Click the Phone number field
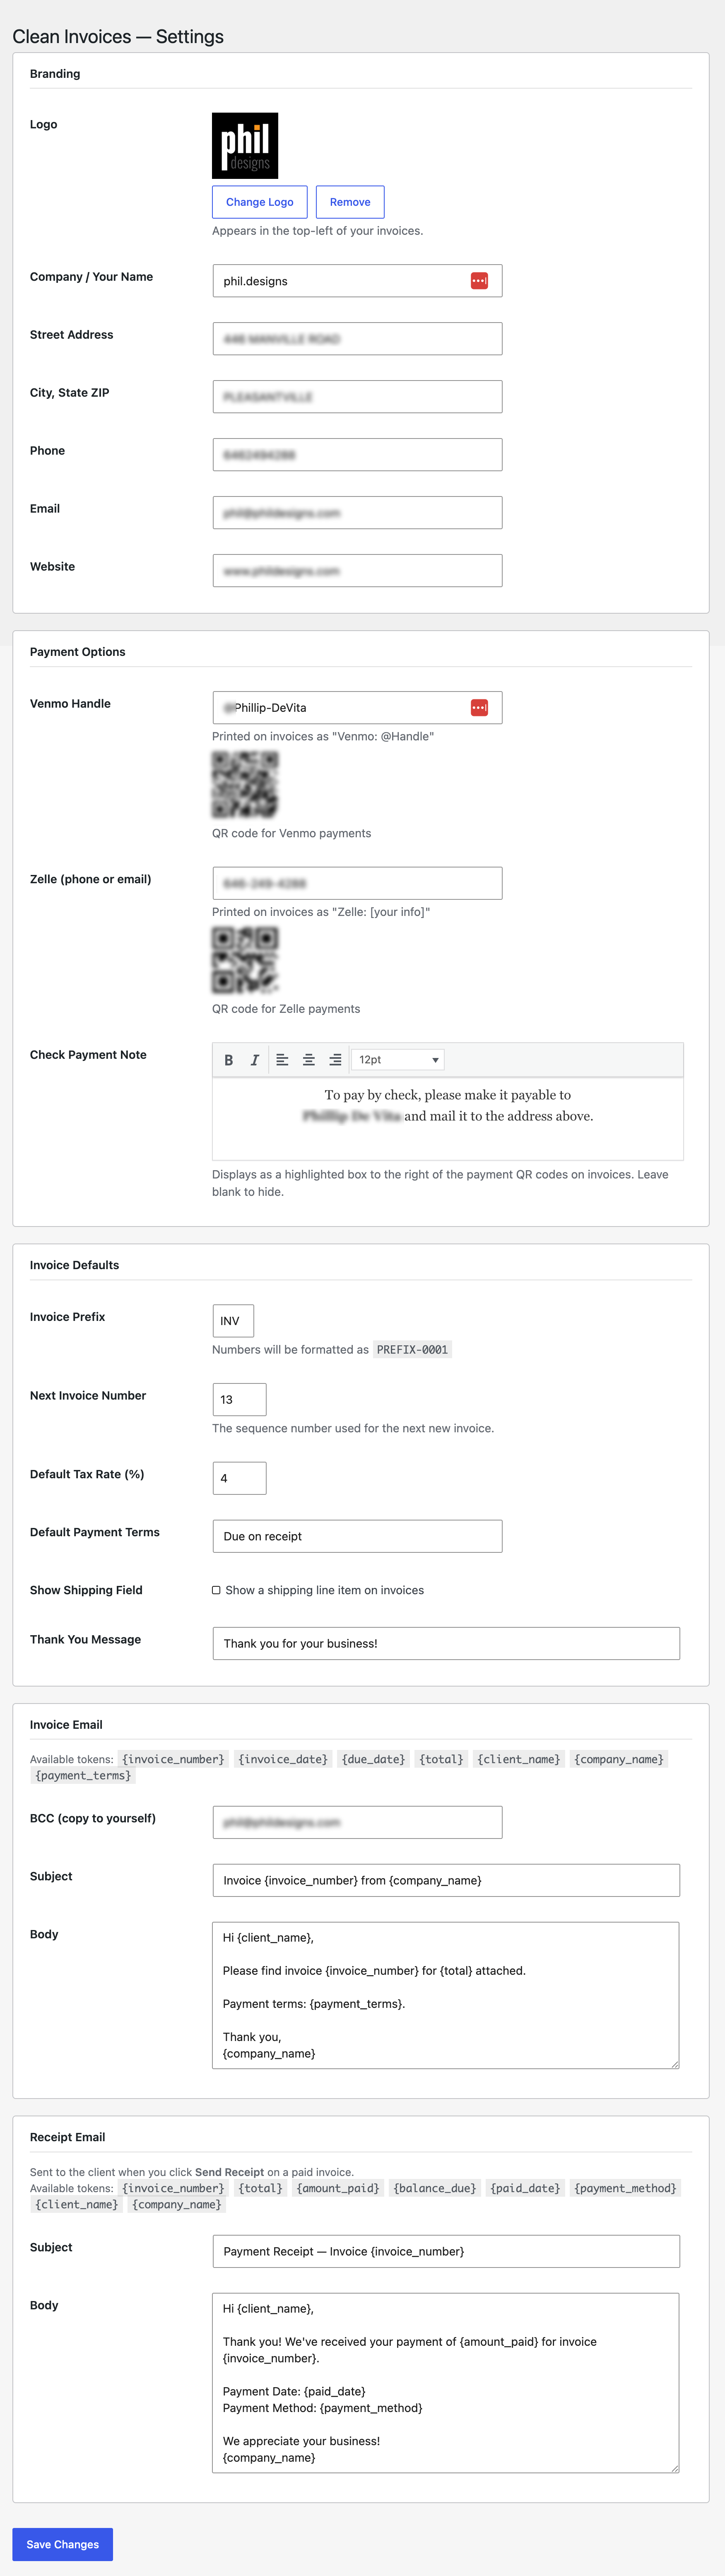The image size is (725, 2576). pyautogui.click(x=357, y=455)
